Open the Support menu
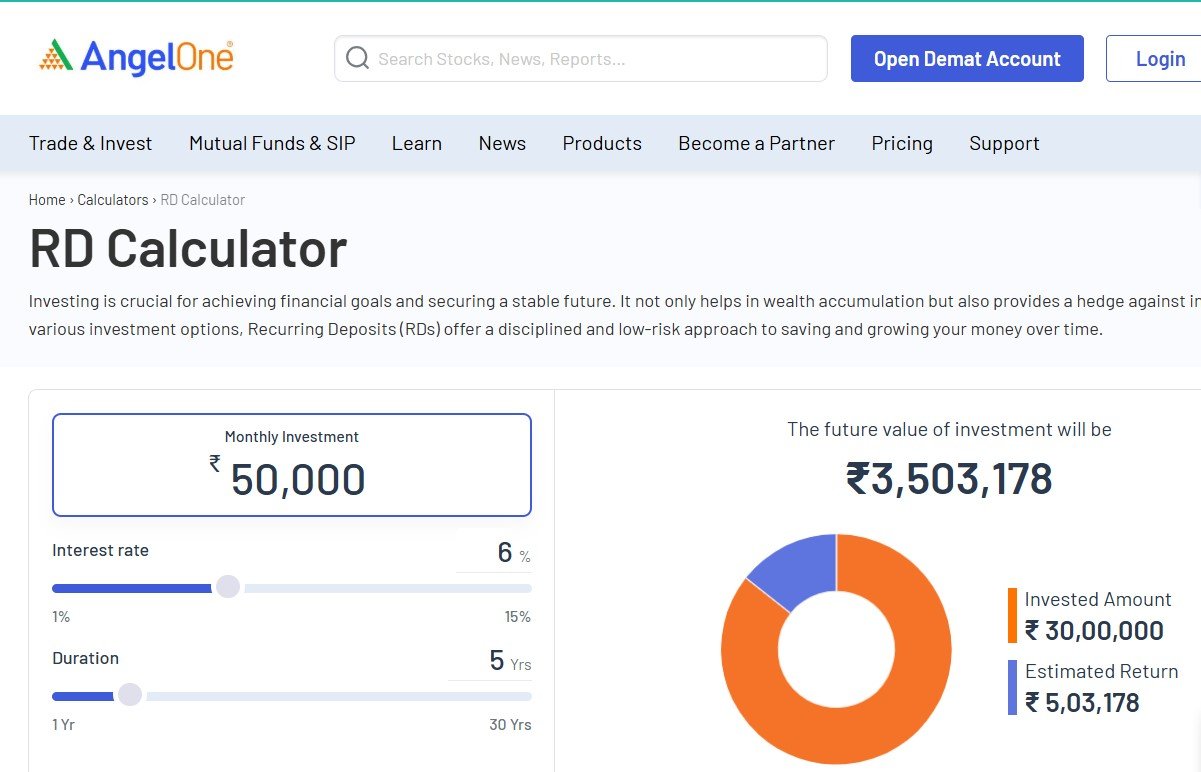This screenshot has height=772, width=1201. (x=1004, y=143)
